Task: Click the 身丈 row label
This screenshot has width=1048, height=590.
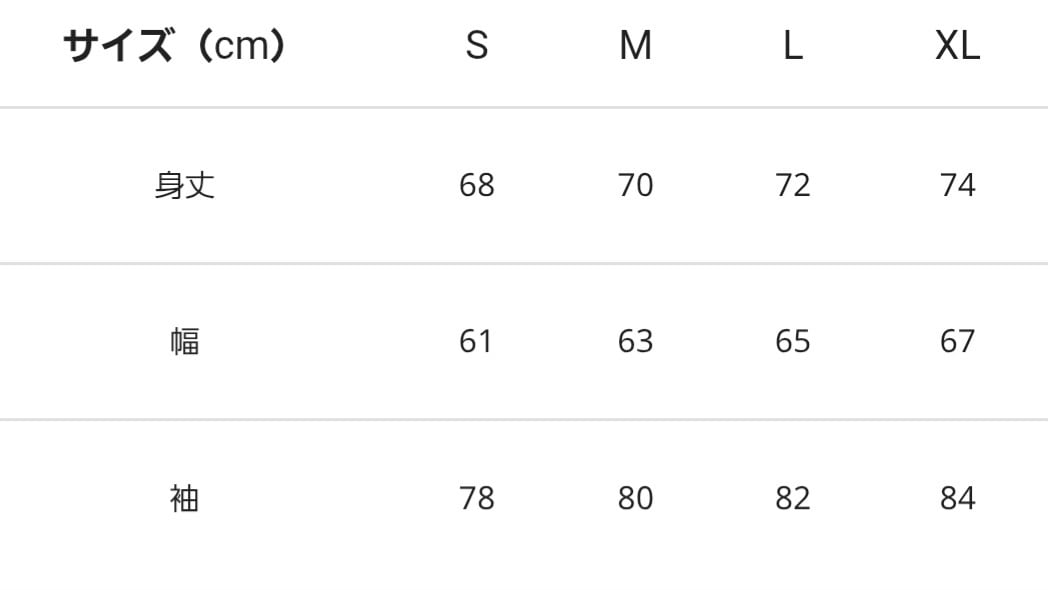Action: coord(185,185)
